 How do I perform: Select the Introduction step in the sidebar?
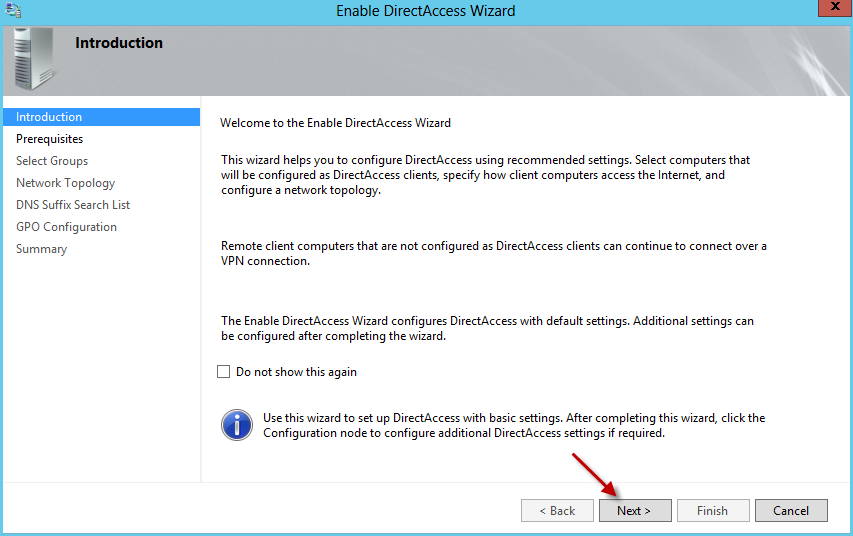pyautogui.click(x=49, y=117)
